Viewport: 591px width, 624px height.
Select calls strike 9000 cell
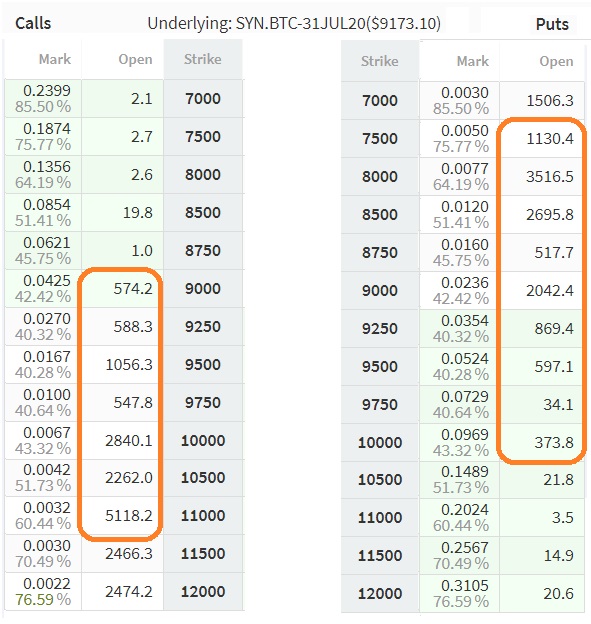(x=203, y=289)
